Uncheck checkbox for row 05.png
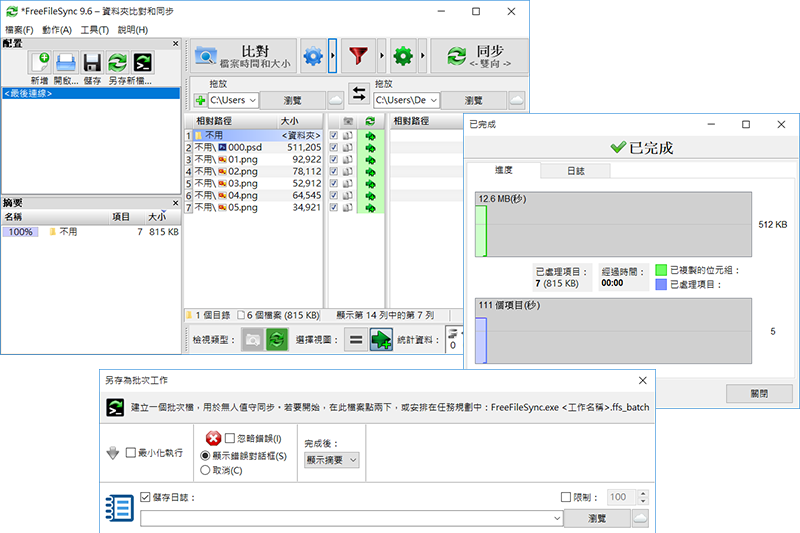Image resolution: width=800 pixels, height=533 pixels. pyautogui.click(x=333, y=208)
